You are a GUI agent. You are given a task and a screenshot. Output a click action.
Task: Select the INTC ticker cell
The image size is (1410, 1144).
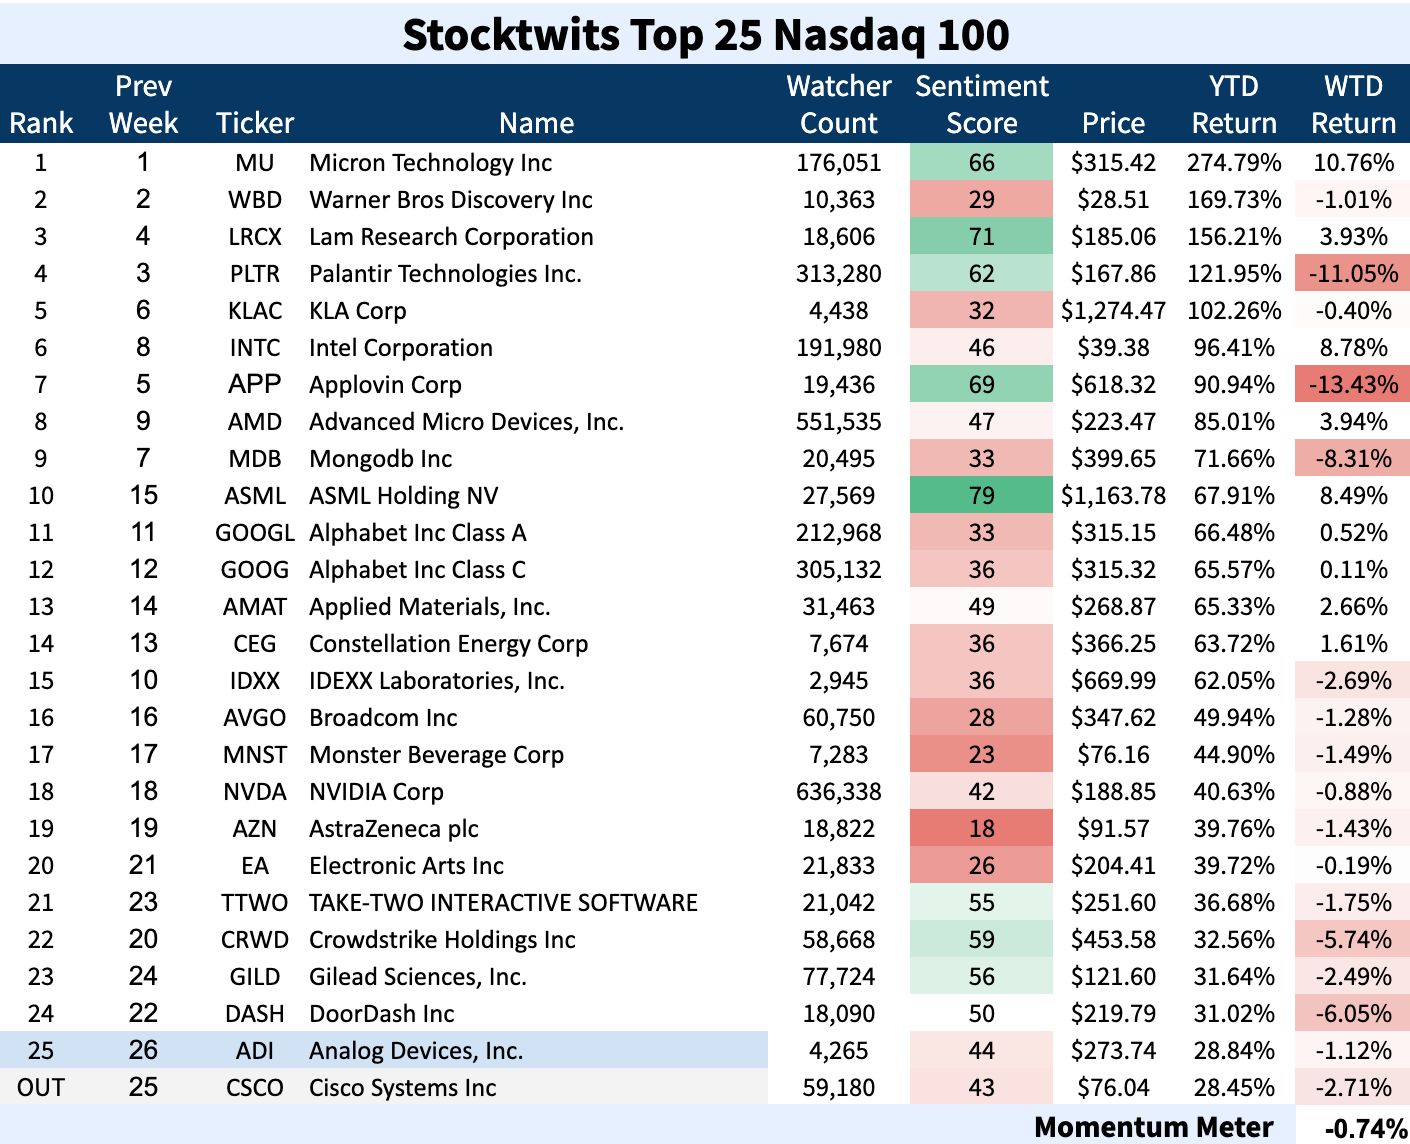tap(255, 348)
